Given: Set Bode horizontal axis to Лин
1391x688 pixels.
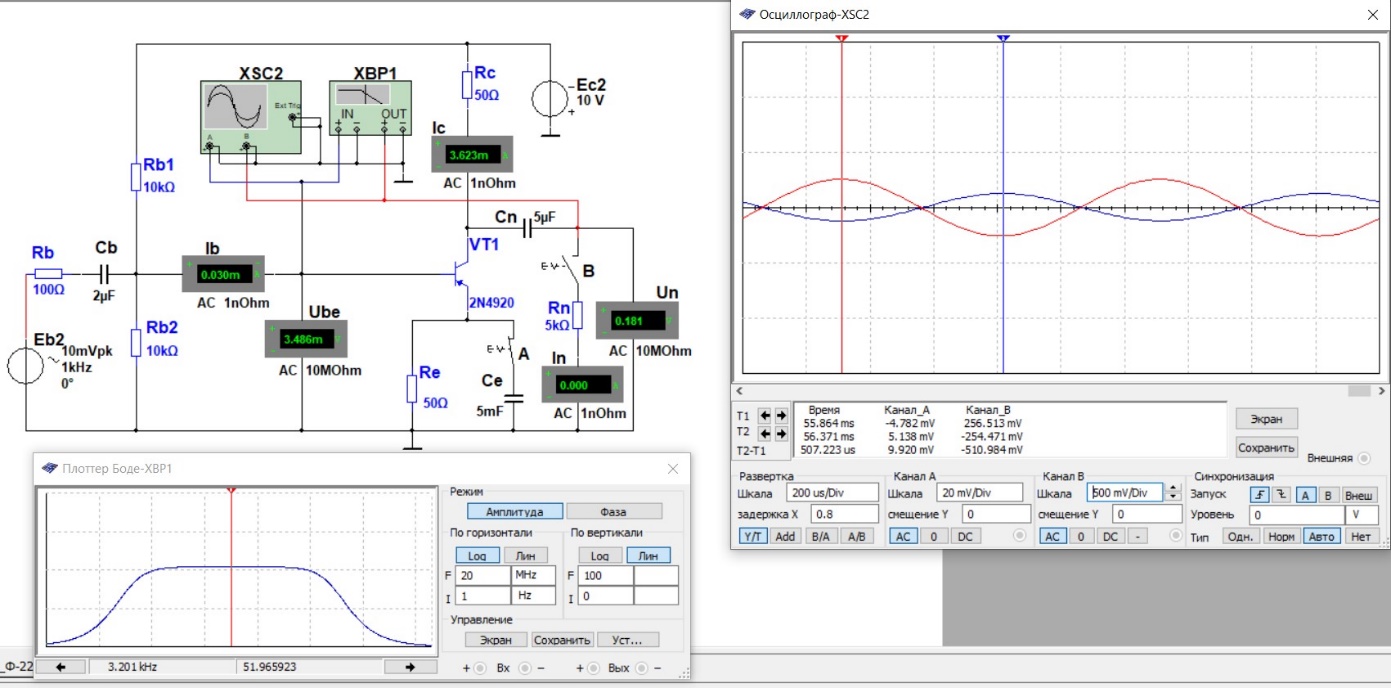Looking at the screenshot, I should [525, 555].
